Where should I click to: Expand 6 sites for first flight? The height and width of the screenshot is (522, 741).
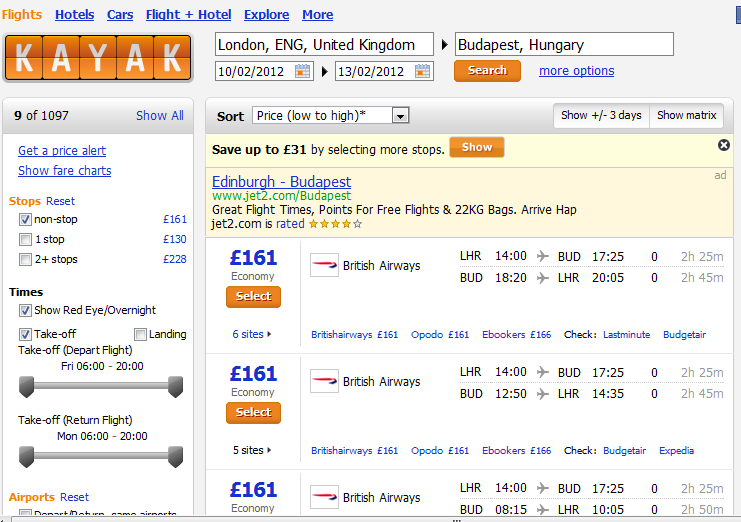251,334
